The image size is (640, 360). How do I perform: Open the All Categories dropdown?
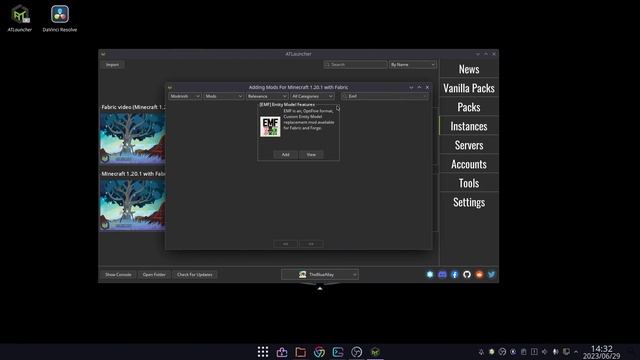(x=312, y=96)
